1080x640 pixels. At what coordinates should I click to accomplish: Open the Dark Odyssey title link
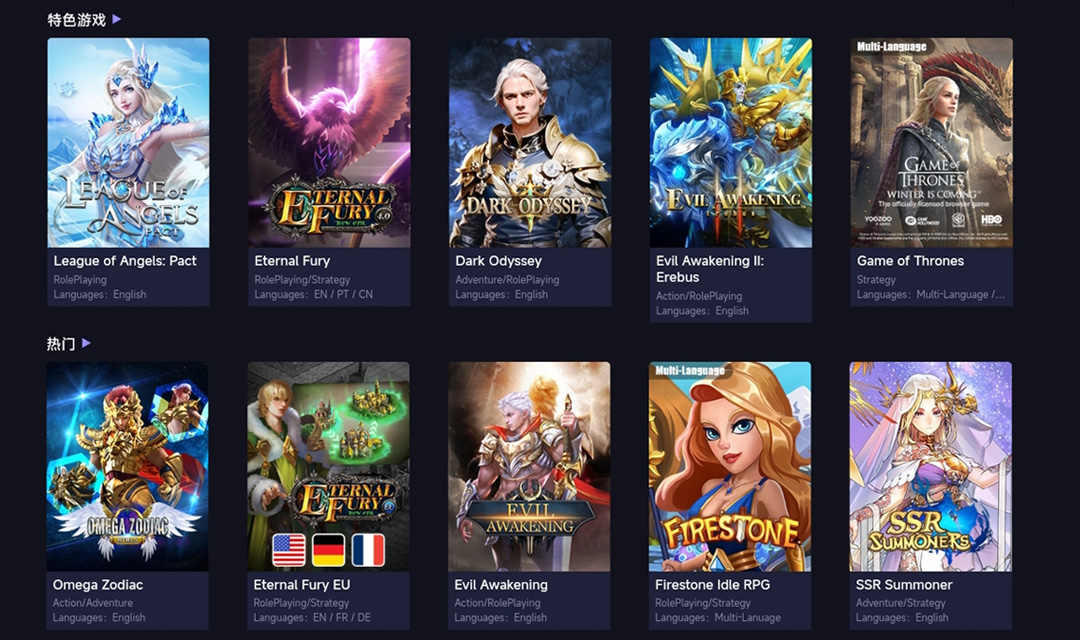tap(498, 261)
